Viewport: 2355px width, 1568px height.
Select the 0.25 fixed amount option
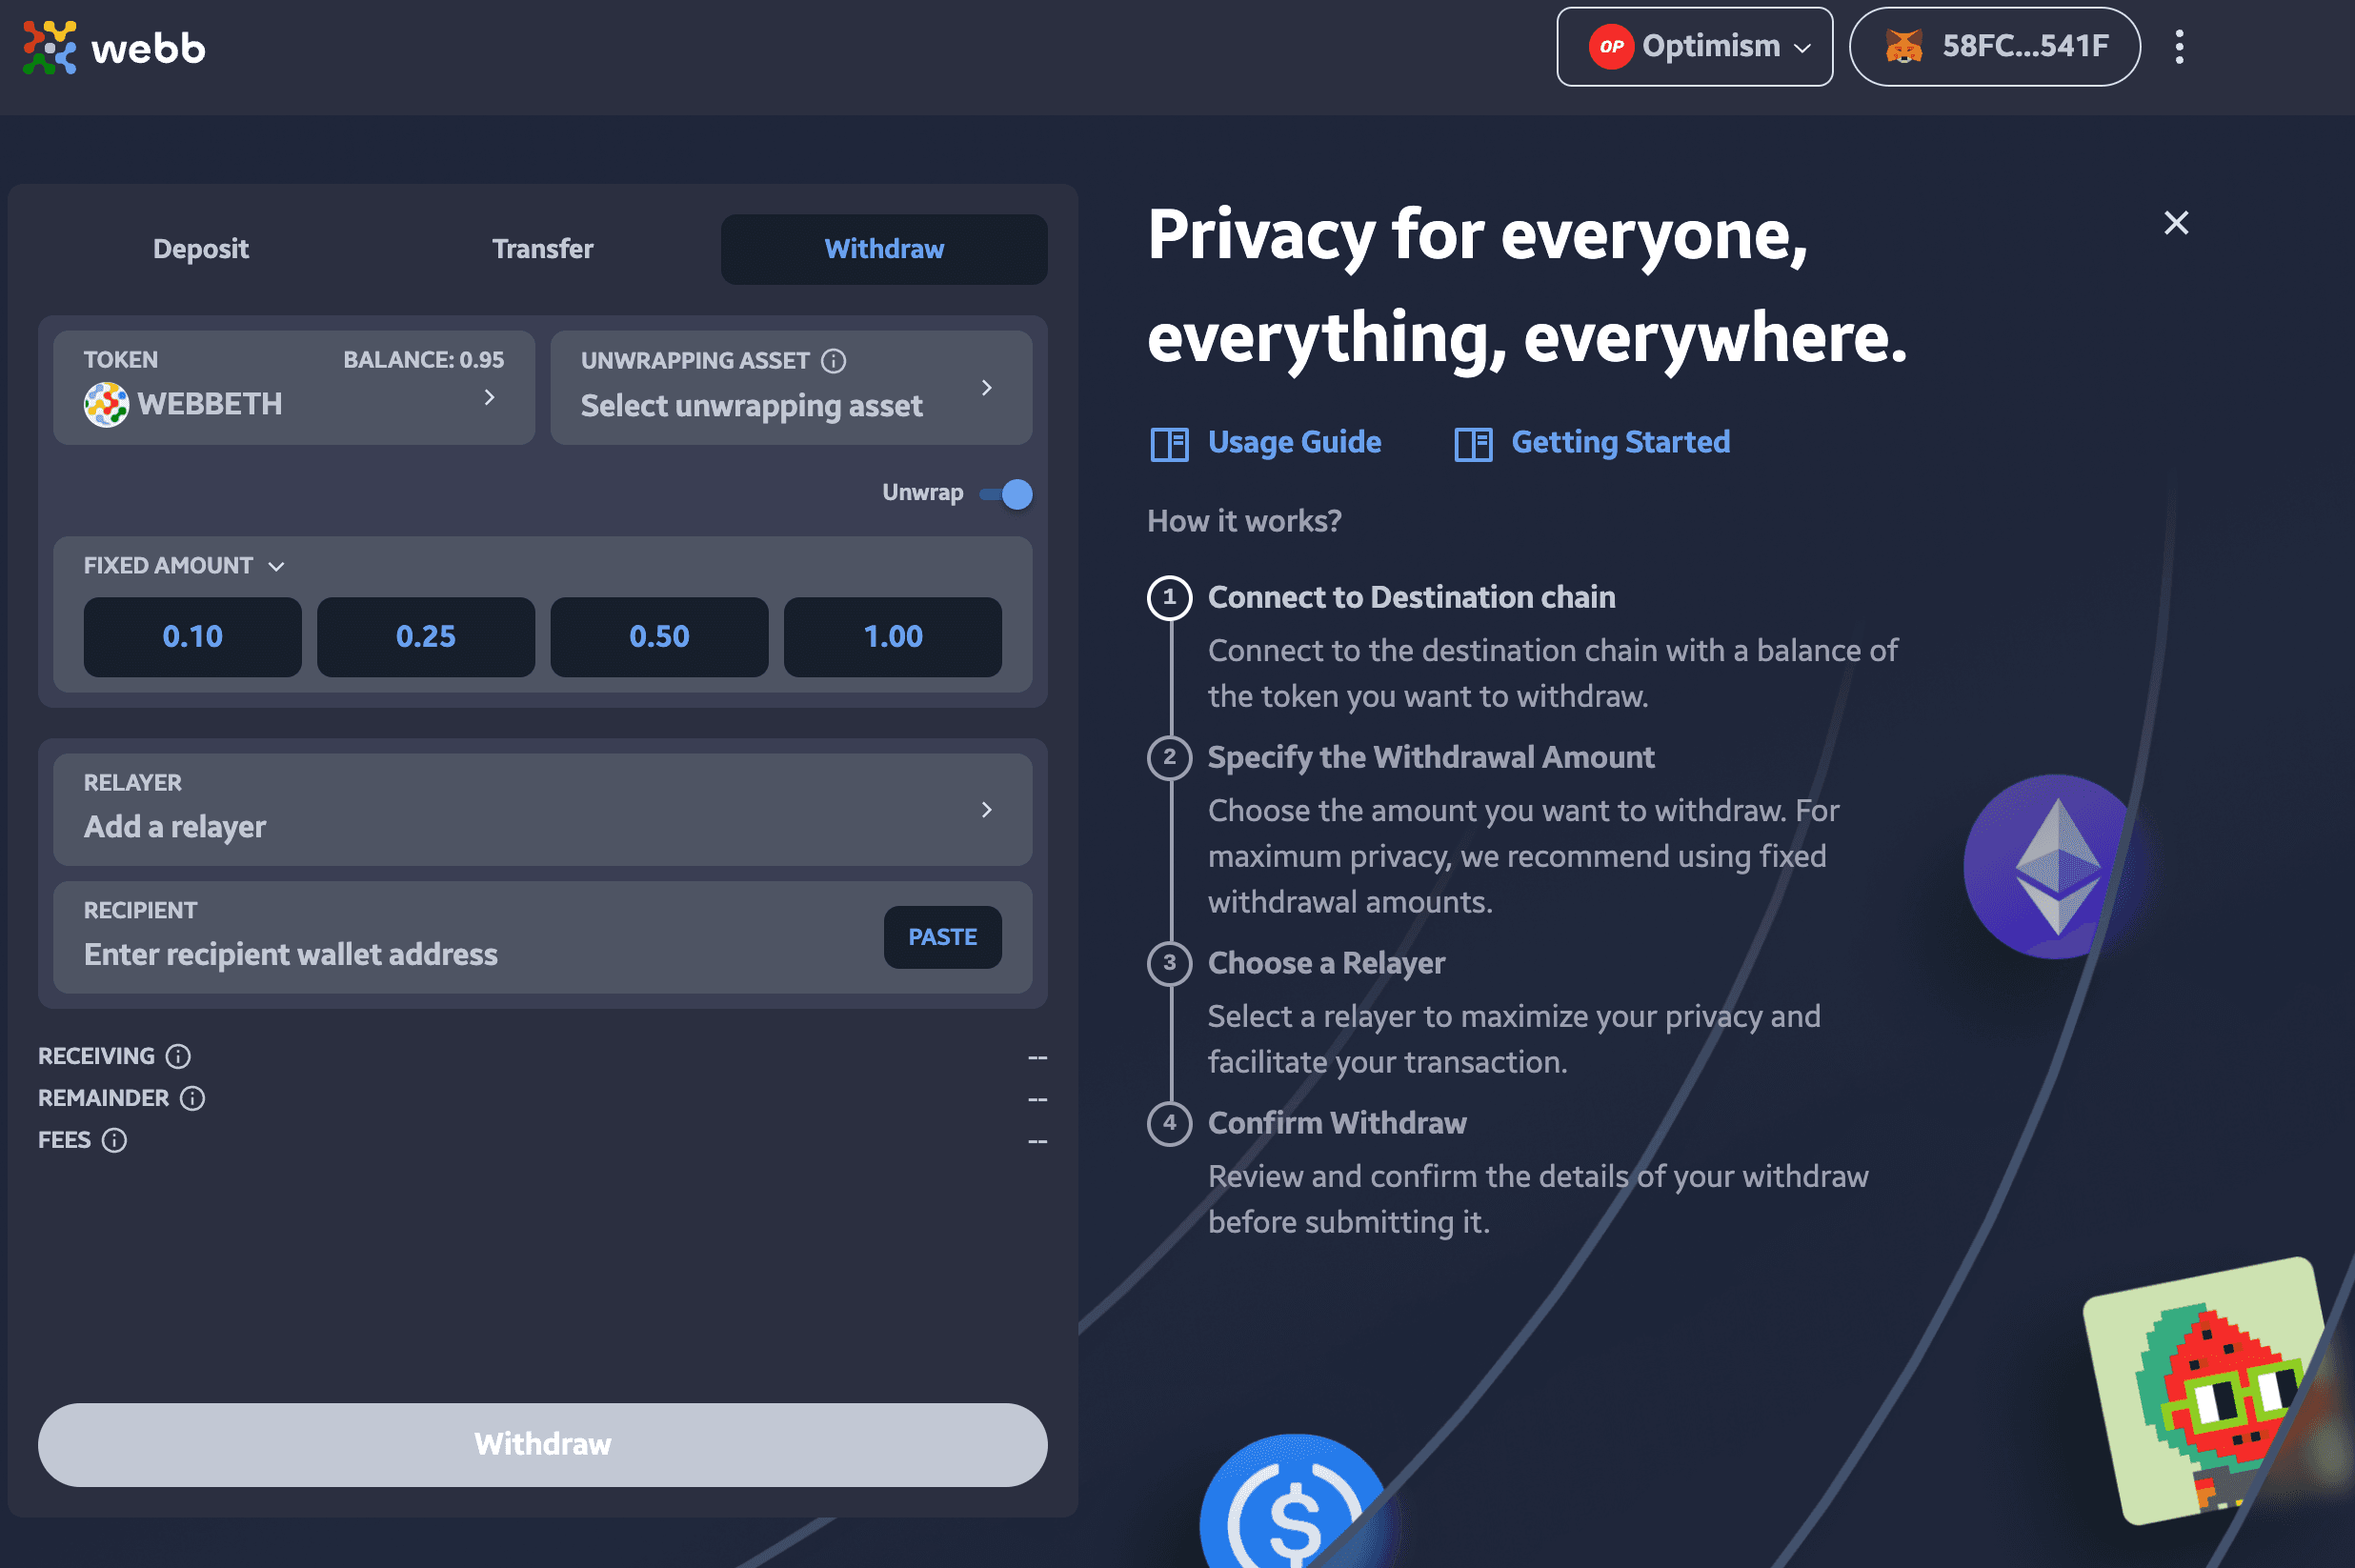[425, 635]
